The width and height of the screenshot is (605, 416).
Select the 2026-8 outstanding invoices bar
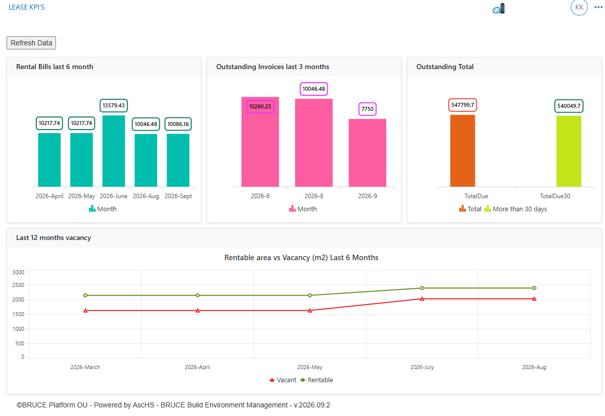[314, 143]
